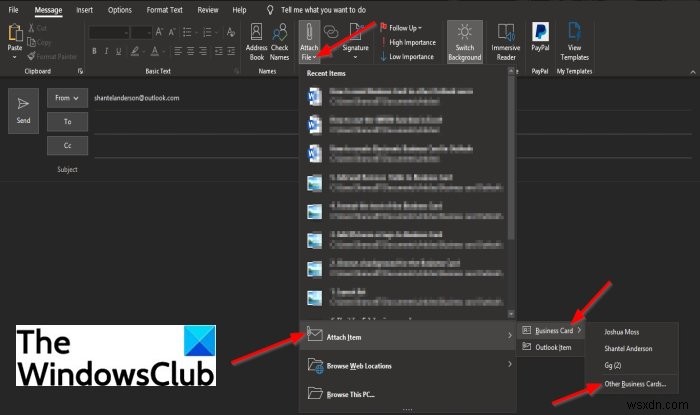This screenshot has height=415, width=700.
Task: Launch the Immersive Reader
Action: (506, 42)
